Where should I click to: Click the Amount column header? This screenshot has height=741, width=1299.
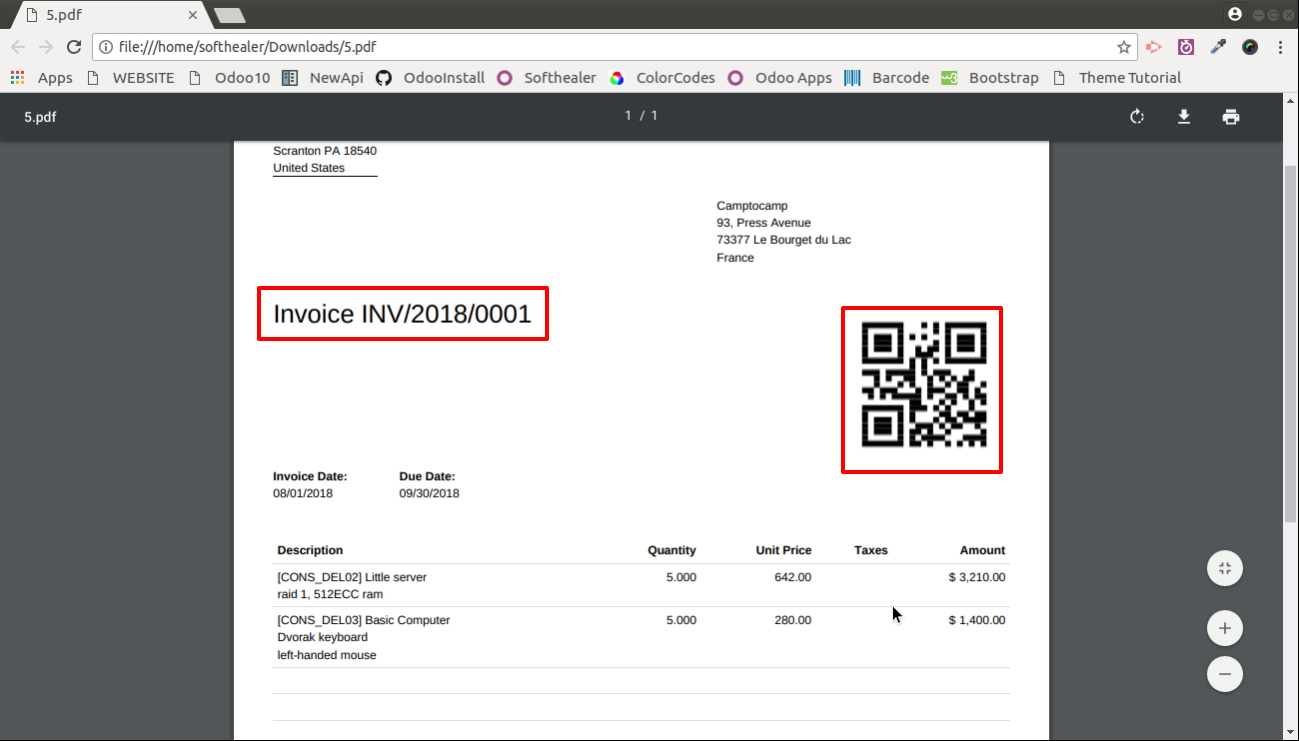[983, 550]
